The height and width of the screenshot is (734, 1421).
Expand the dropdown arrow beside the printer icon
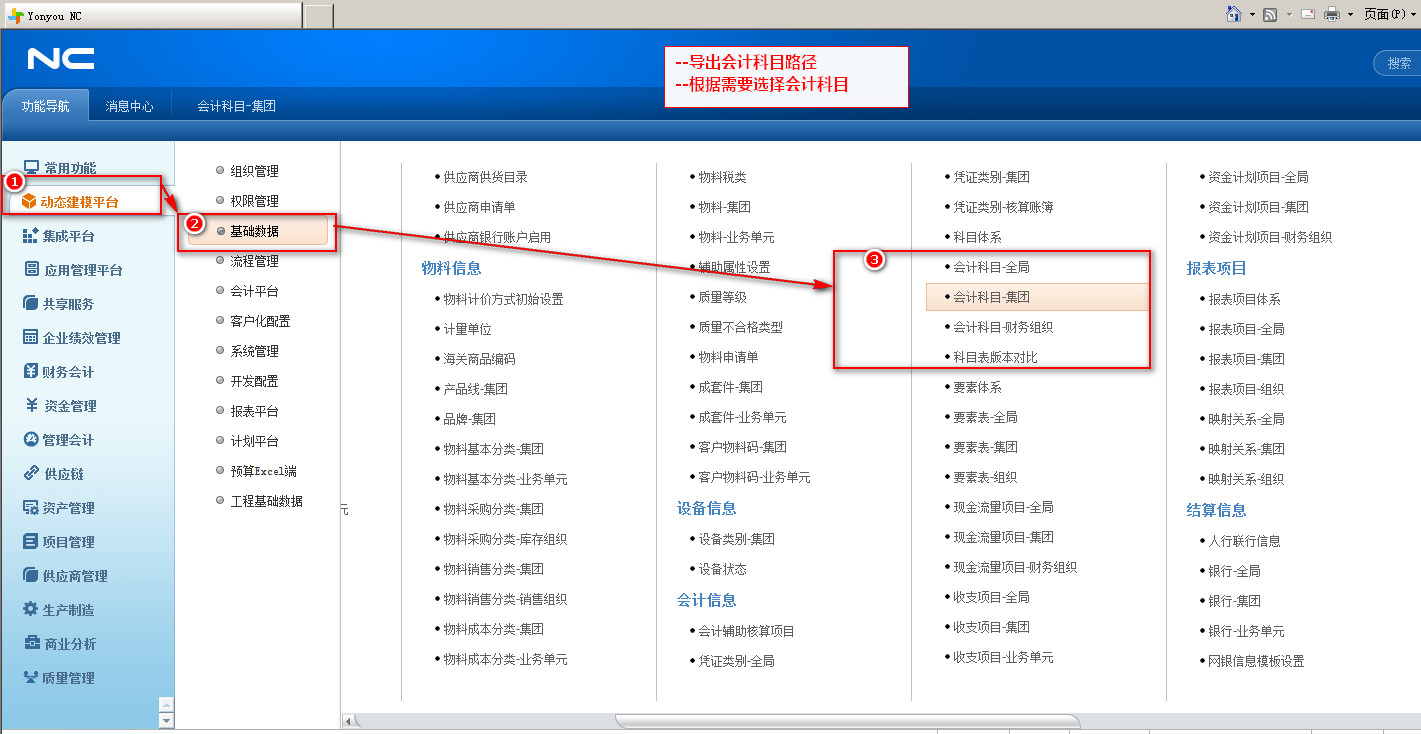pos(1350,14)
